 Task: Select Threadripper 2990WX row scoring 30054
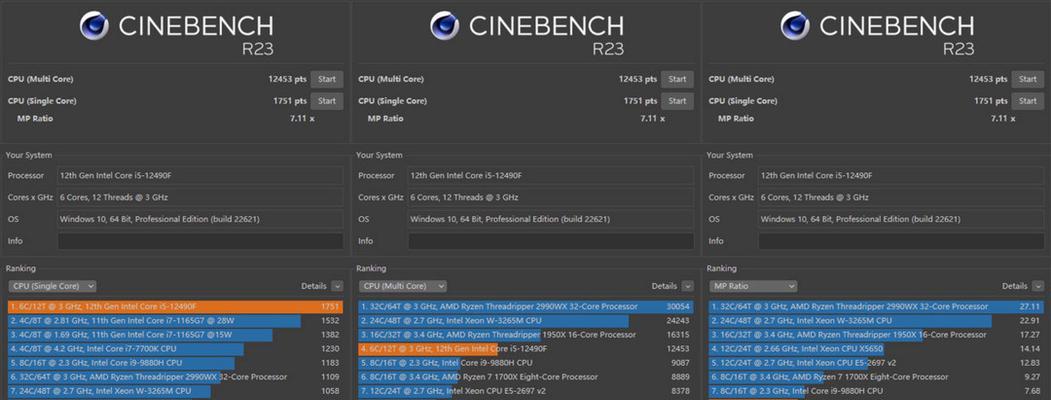pyautogui.click(x=526, y=307)
